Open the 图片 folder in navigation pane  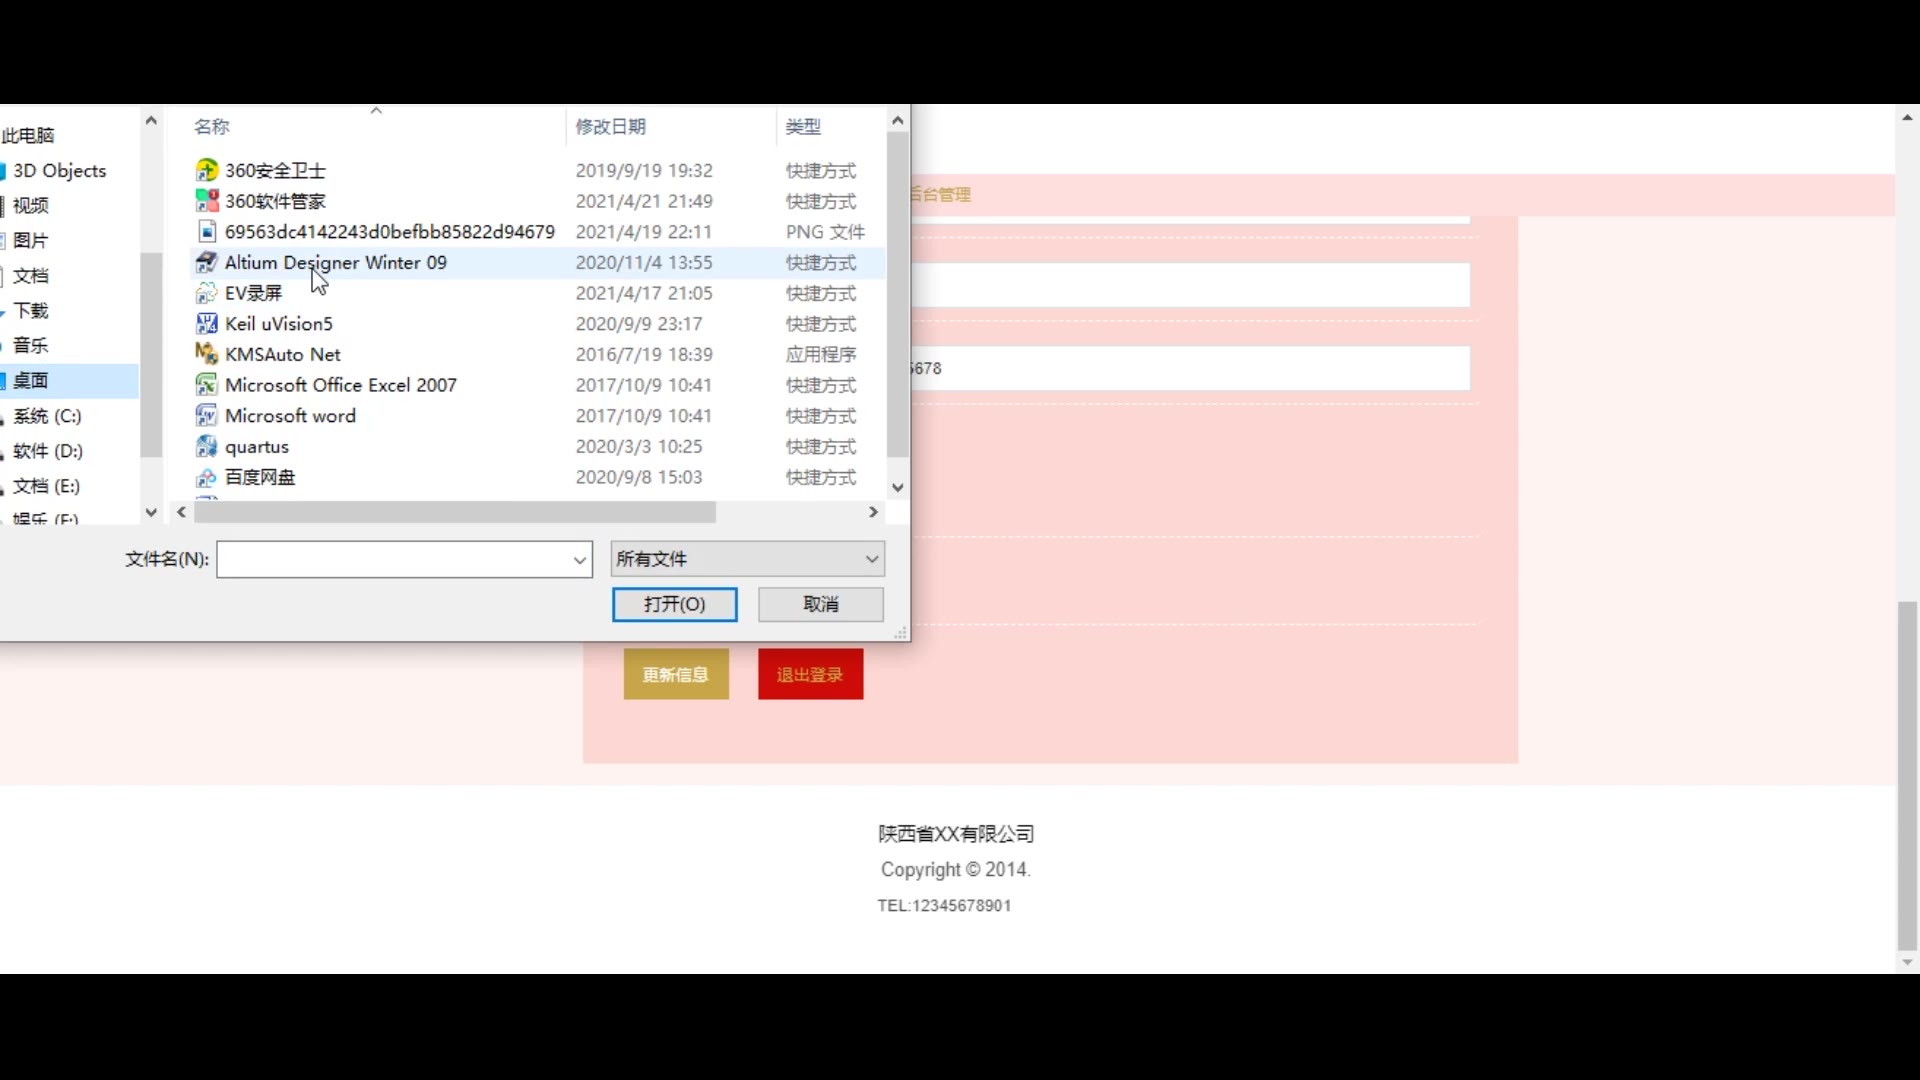(31, 240)
